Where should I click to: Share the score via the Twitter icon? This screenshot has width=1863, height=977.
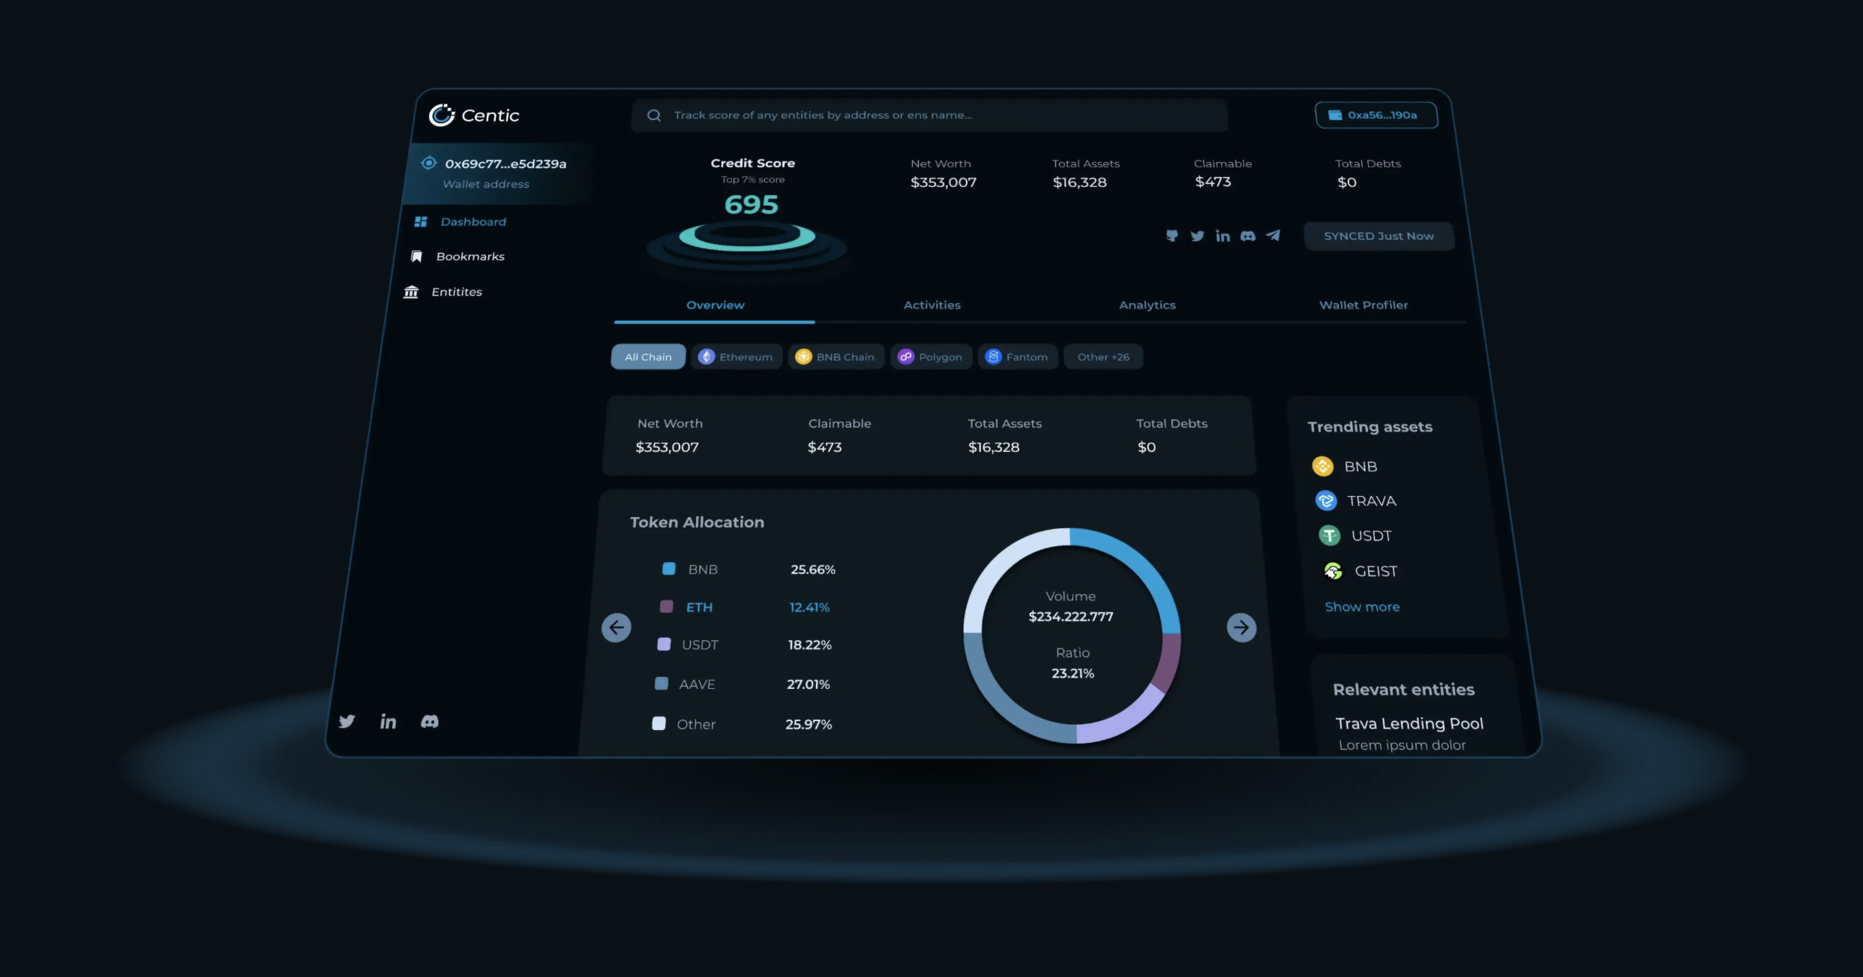click(x=1197, y=235)
